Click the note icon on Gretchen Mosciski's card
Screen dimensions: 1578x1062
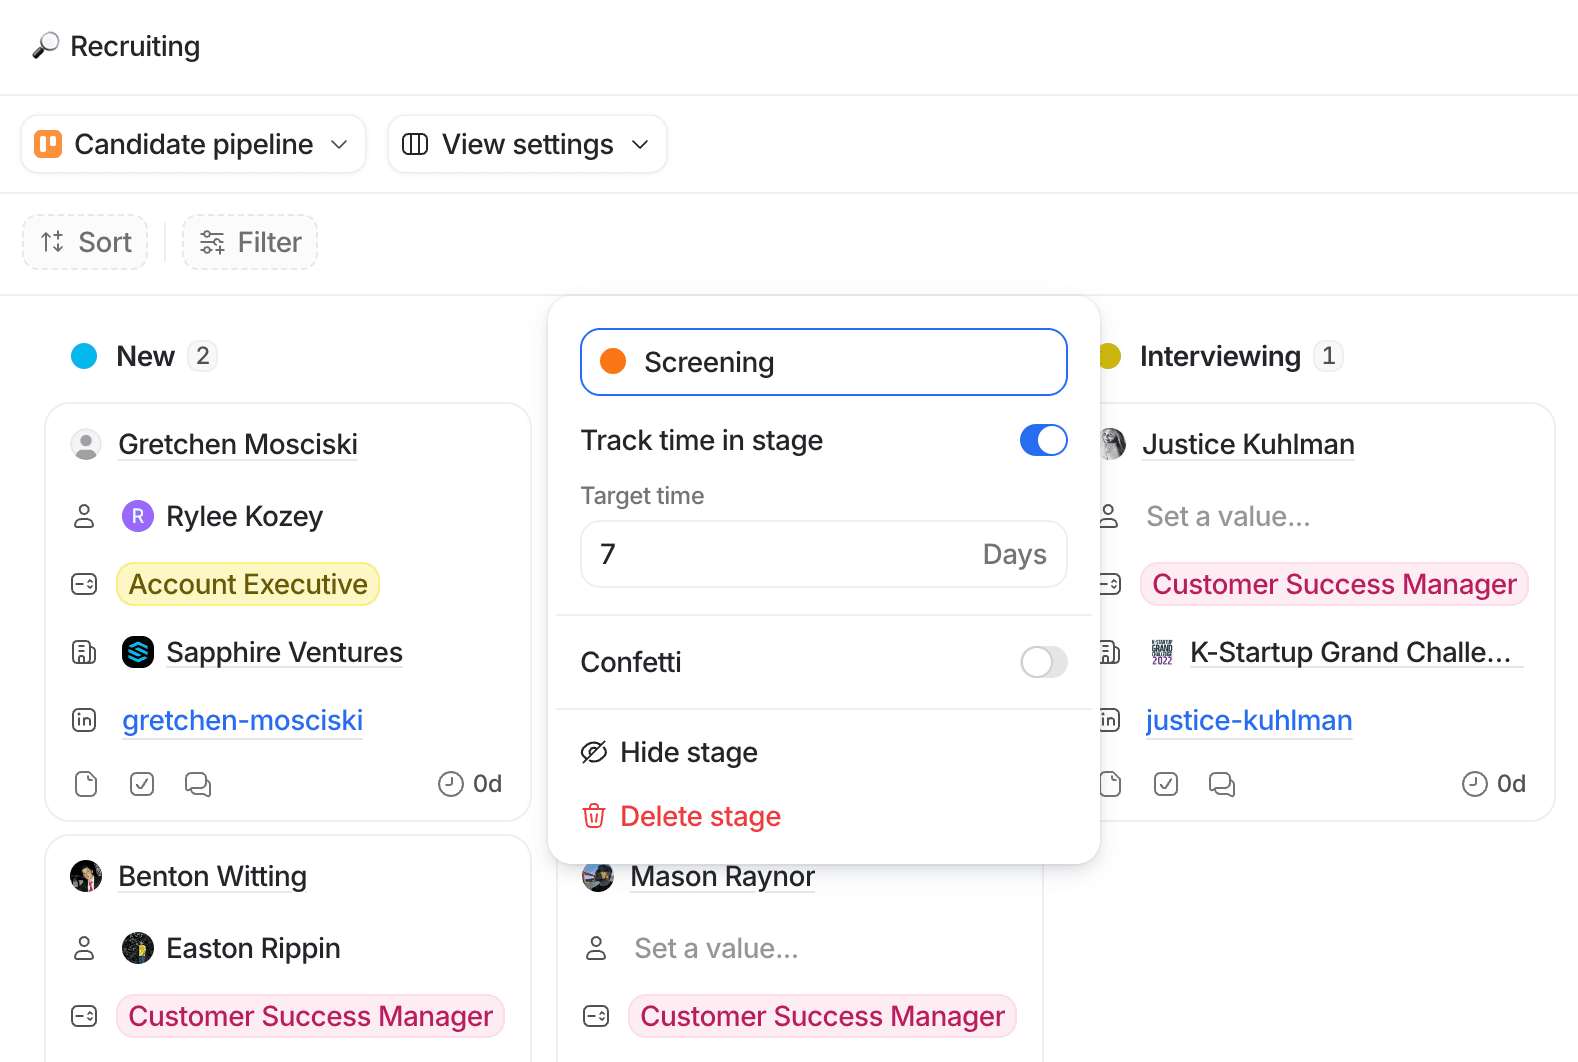point(86,784)
